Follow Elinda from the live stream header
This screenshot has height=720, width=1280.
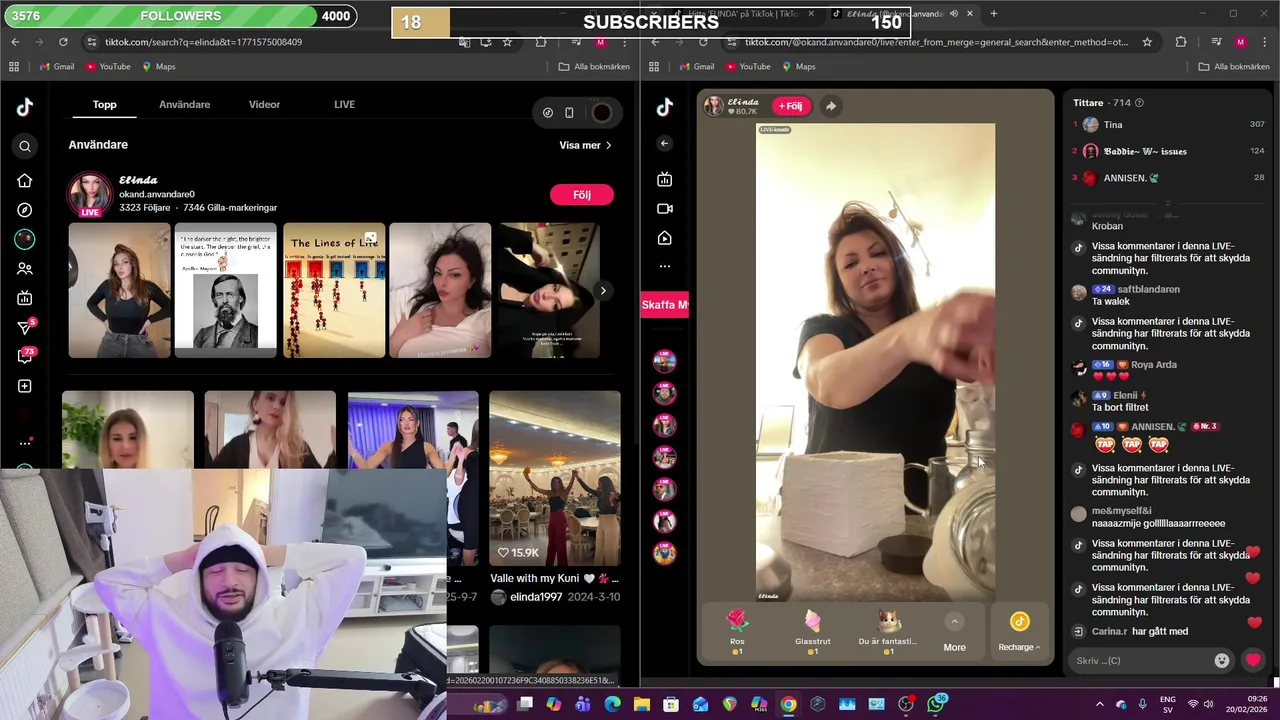[x=791, y=106]
